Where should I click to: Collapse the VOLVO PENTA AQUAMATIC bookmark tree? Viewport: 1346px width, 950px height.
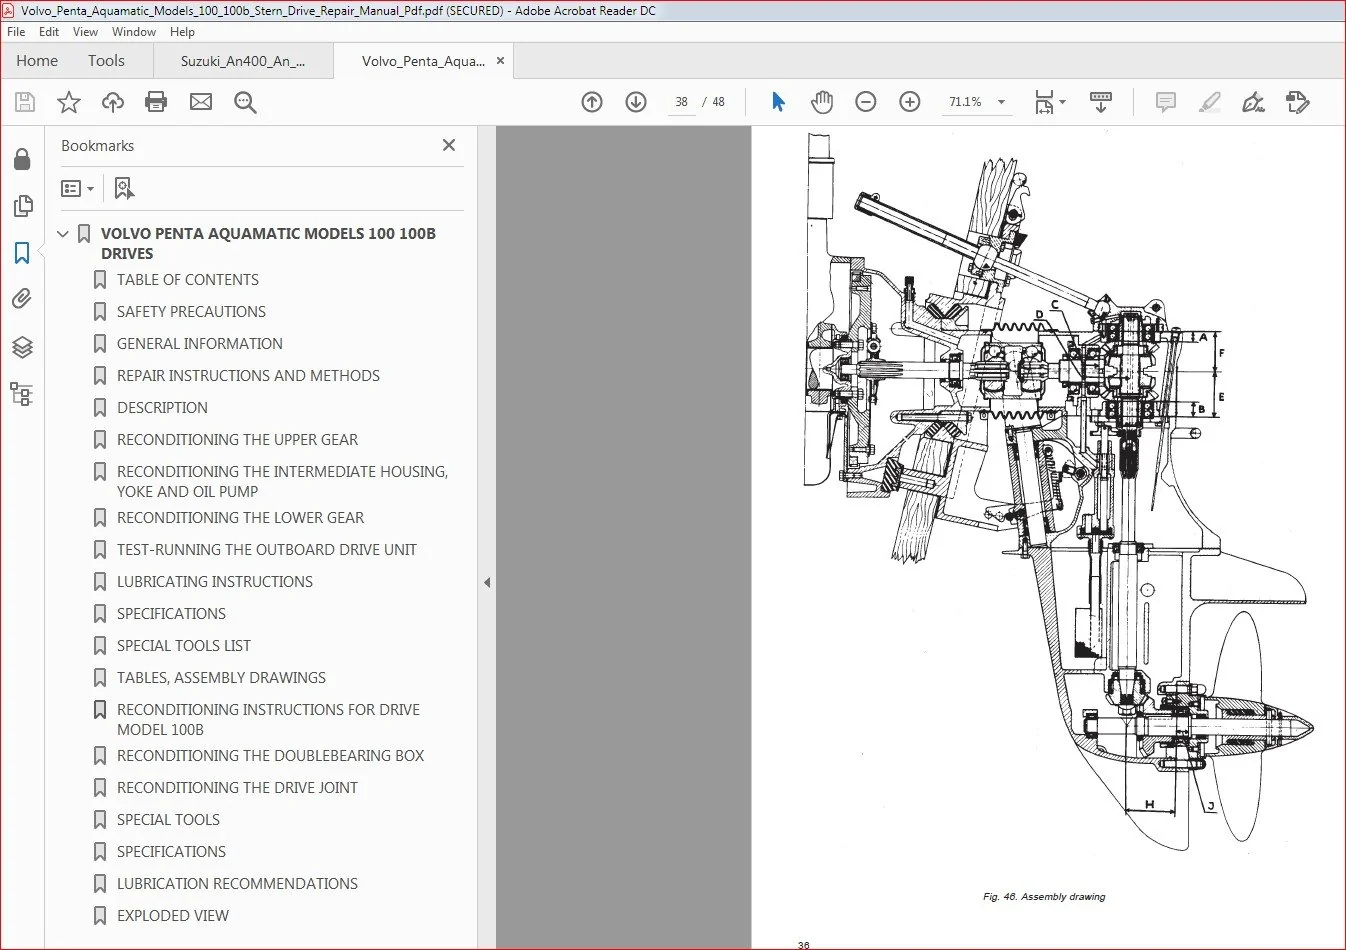point(63,234)
